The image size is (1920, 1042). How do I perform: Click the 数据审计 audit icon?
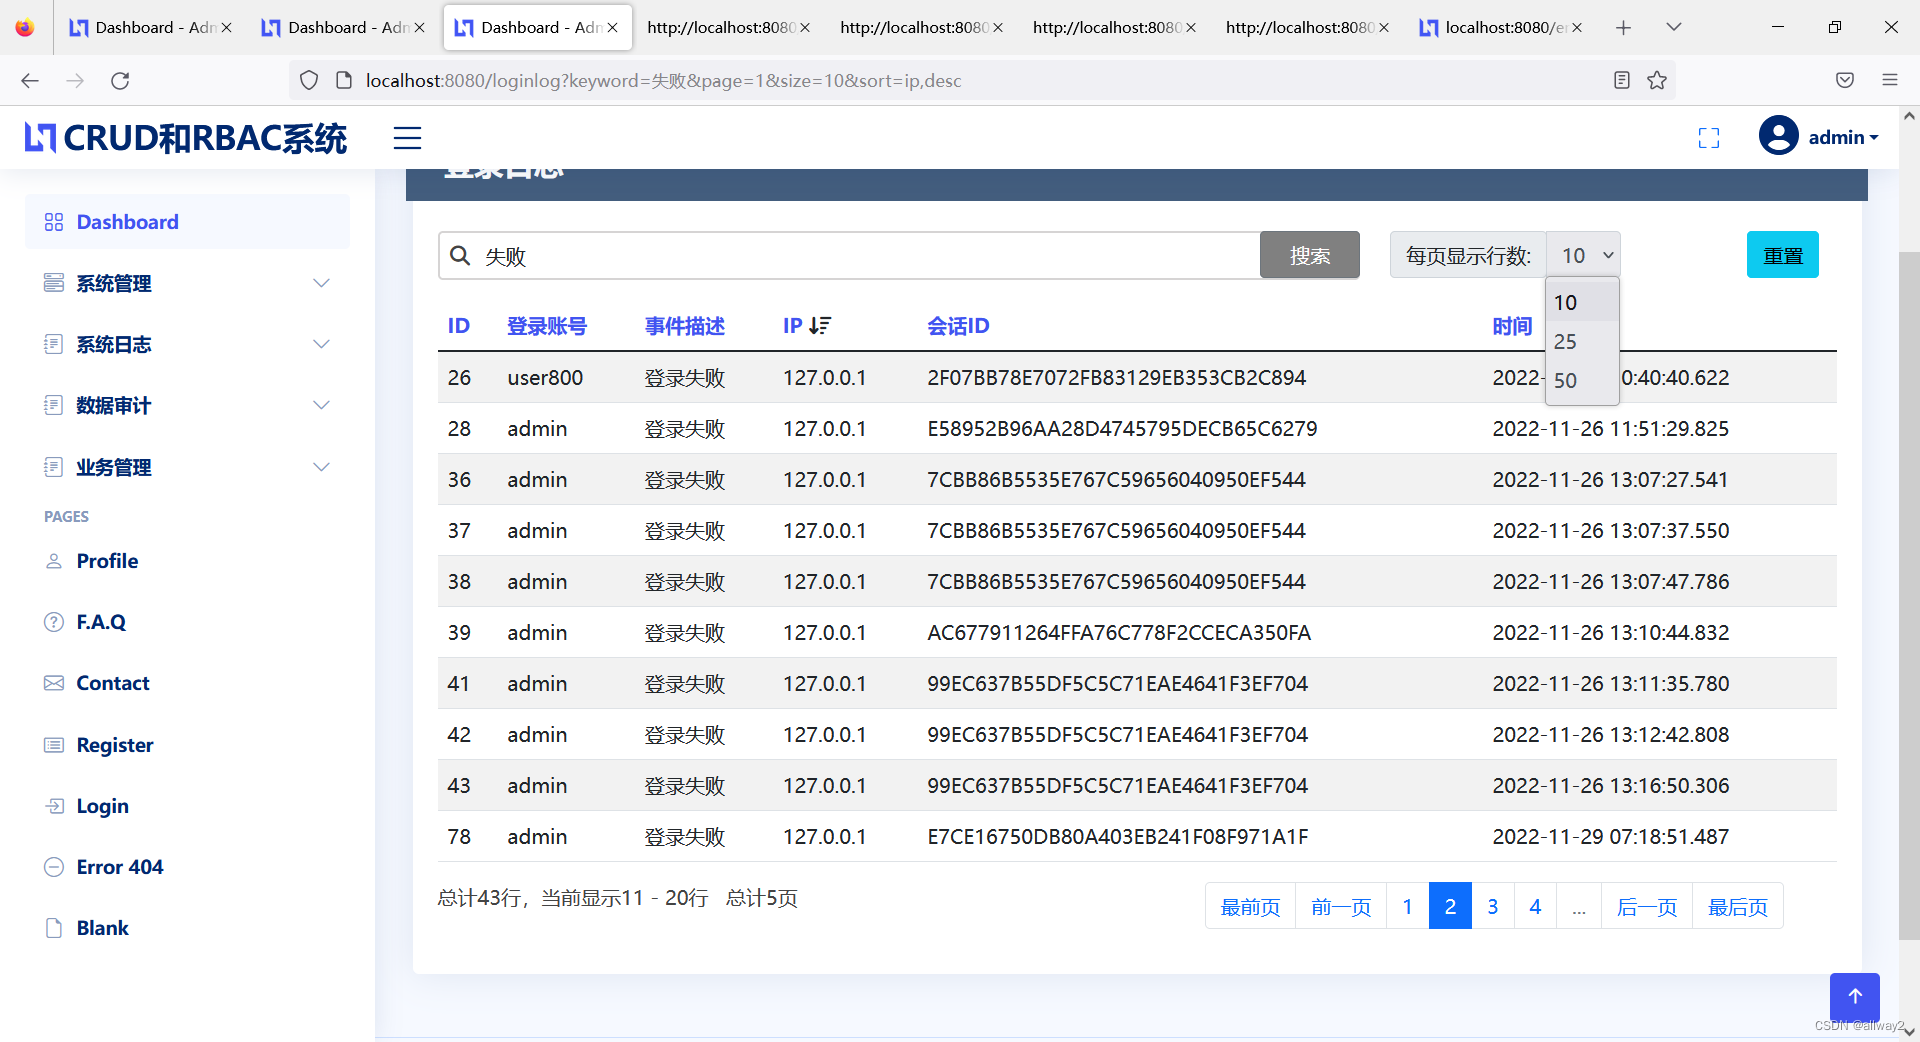click(54, 405)
